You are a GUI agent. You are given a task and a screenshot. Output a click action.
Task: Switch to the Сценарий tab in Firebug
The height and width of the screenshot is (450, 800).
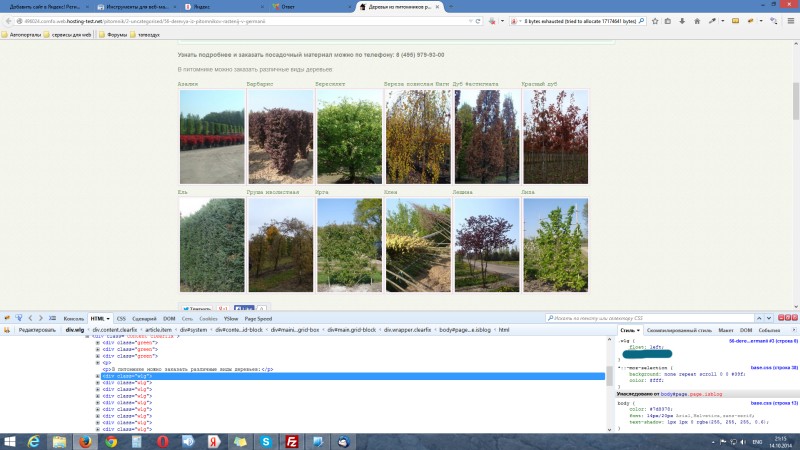pyautogui.click(x=144, y=318)
